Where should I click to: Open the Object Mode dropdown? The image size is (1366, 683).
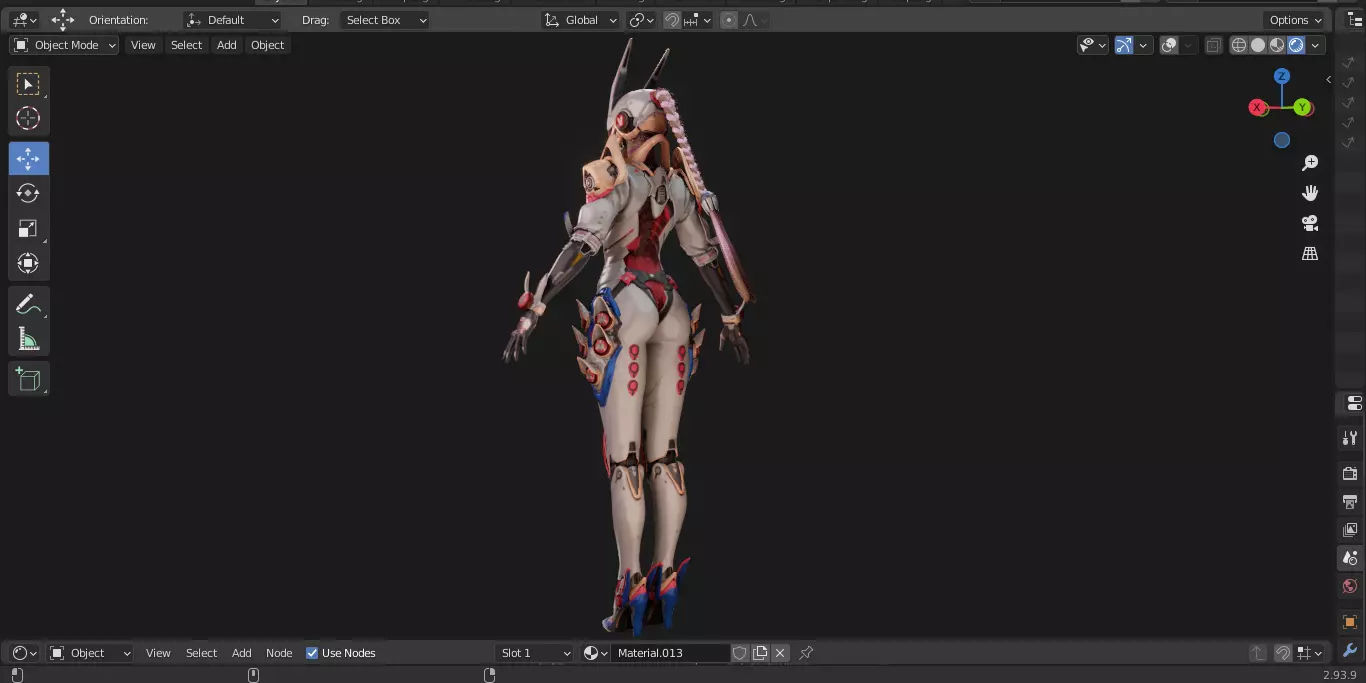click(65, 45)
